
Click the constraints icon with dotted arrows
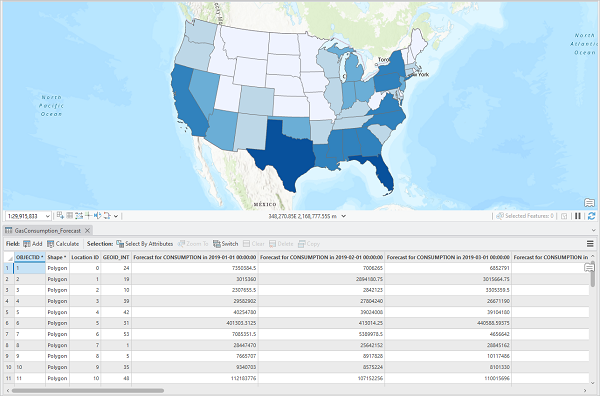tap(79, 216)
